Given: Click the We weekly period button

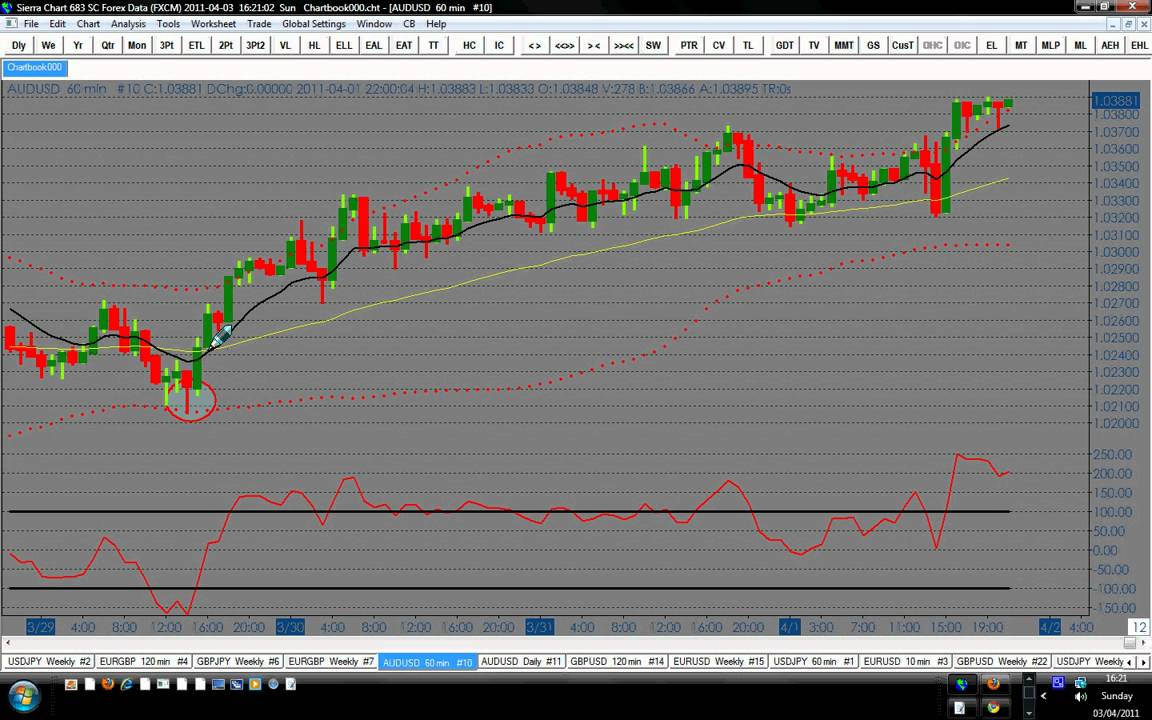Looking at the screenshot, I should tap(48, 46).
